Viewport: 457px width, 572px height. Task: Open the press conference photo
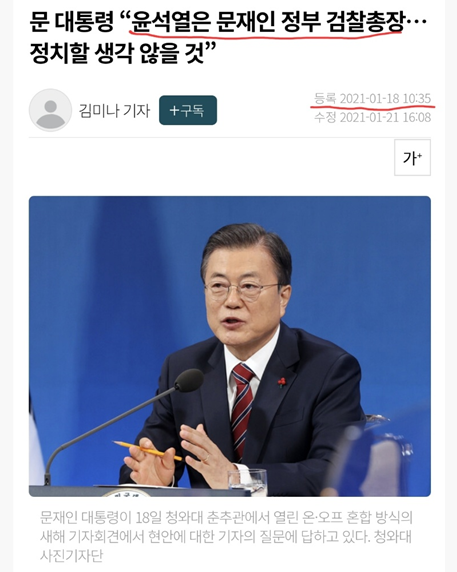coord(230,346)
